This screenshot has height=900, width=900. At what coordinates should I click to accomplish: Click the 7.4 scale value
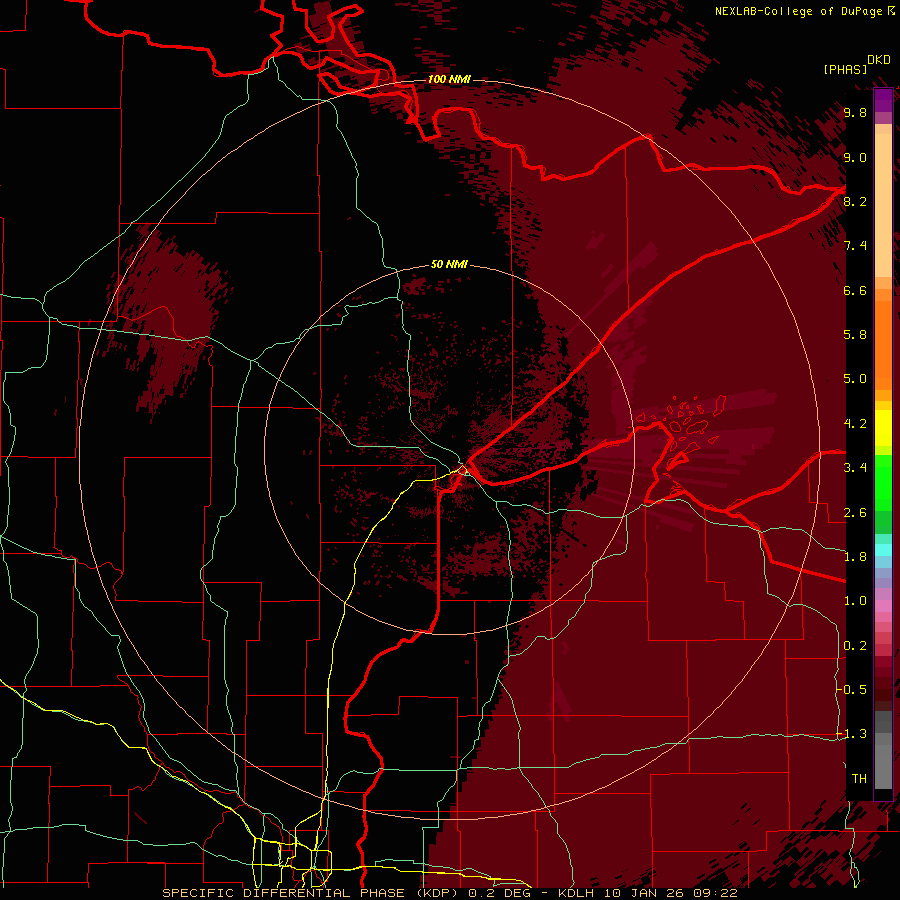point(855,246)
